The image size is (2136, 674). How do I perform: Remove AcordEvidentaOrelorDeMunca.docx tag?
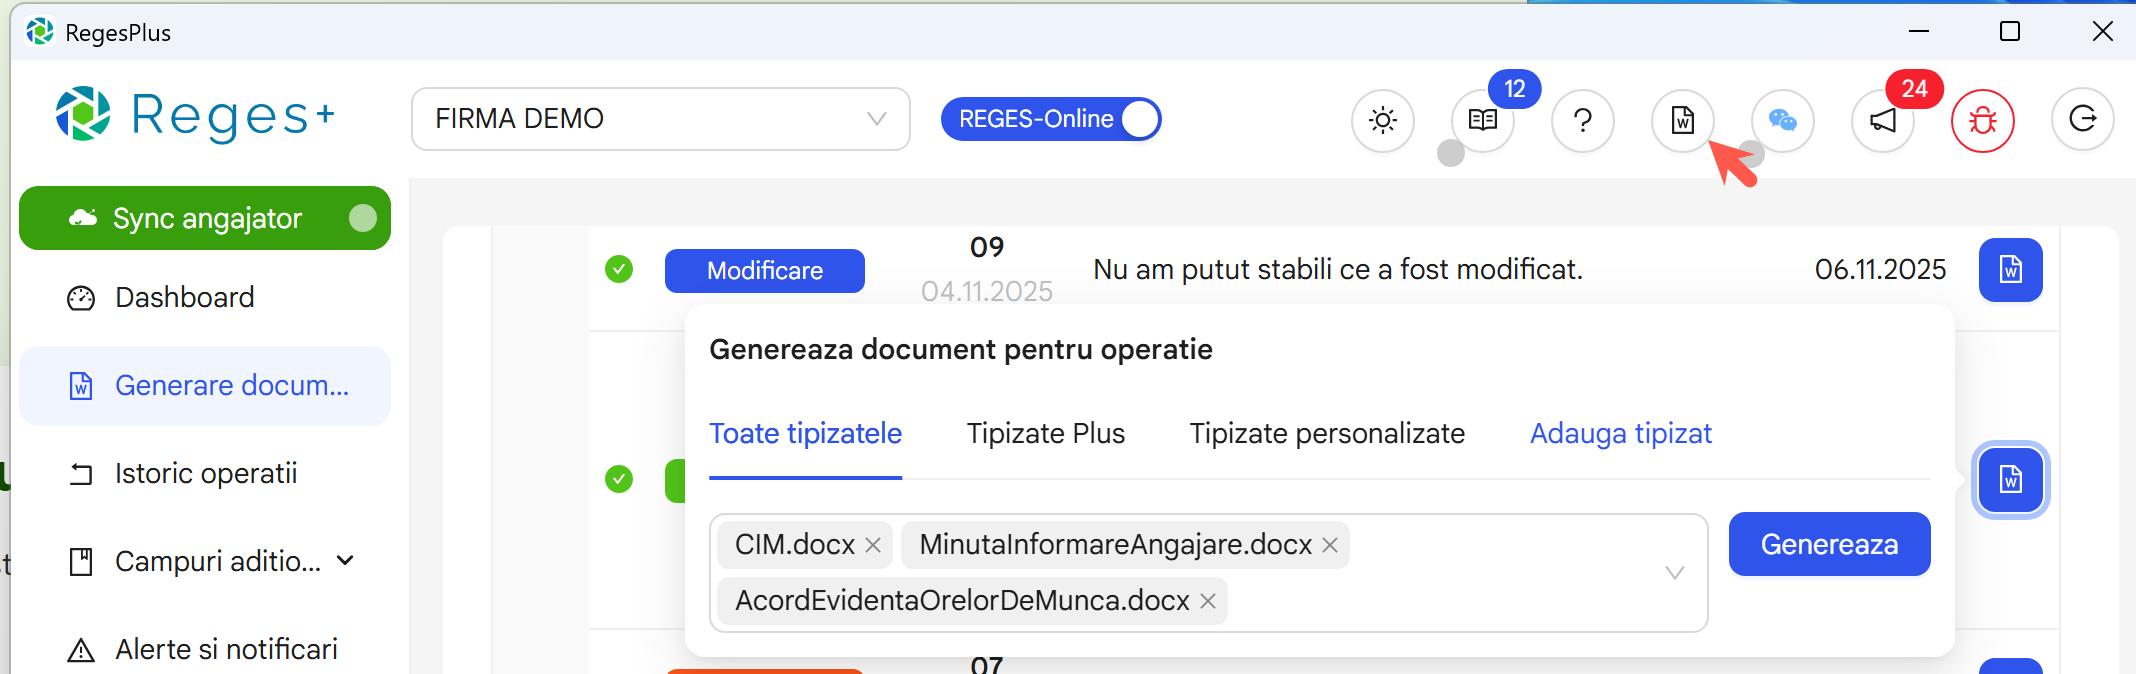click(1208, 601)
